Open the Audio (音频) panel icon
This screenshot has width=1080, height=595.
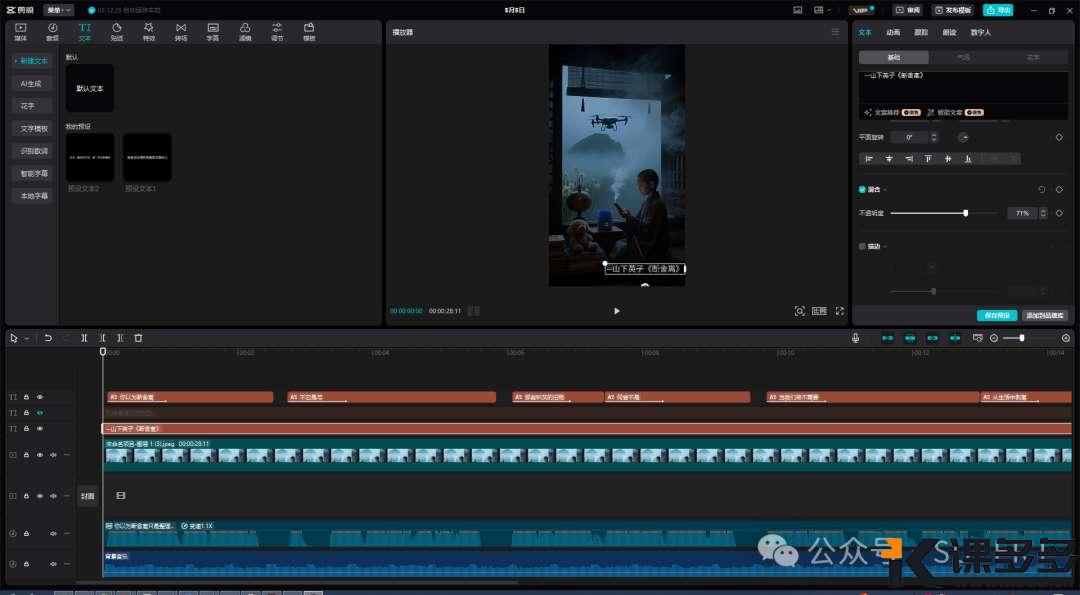click(x=52, y=31)
